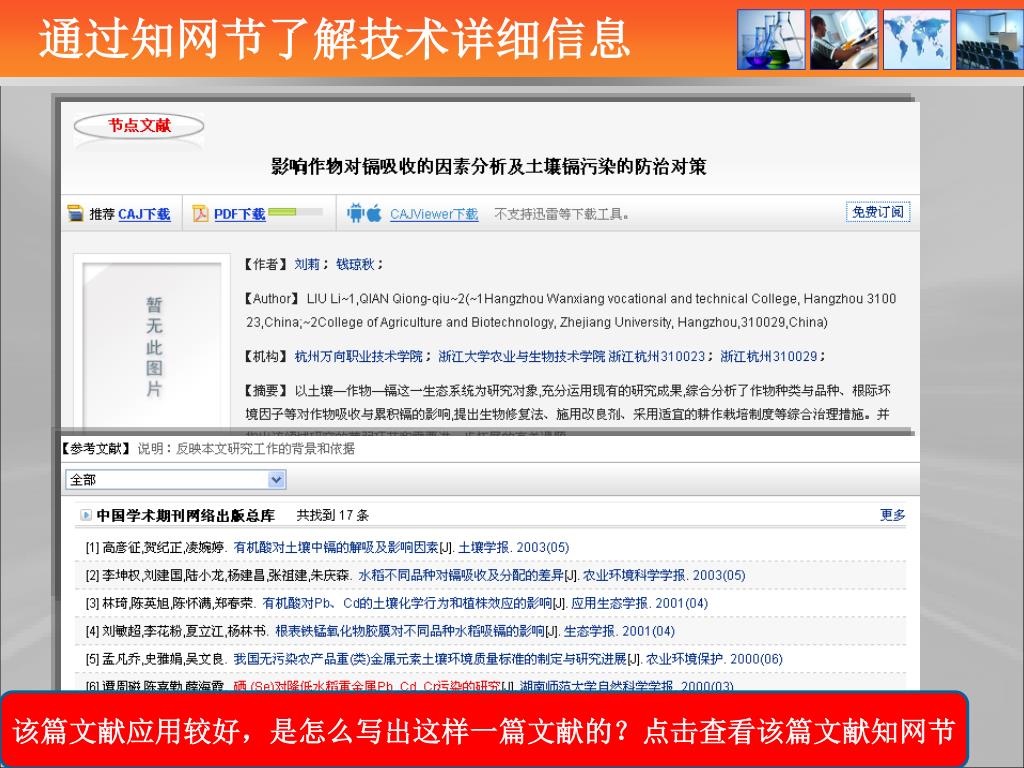Screen dimensions: 1024x768
Task: Click the CAJ download document icon
Action: (76, 214)
